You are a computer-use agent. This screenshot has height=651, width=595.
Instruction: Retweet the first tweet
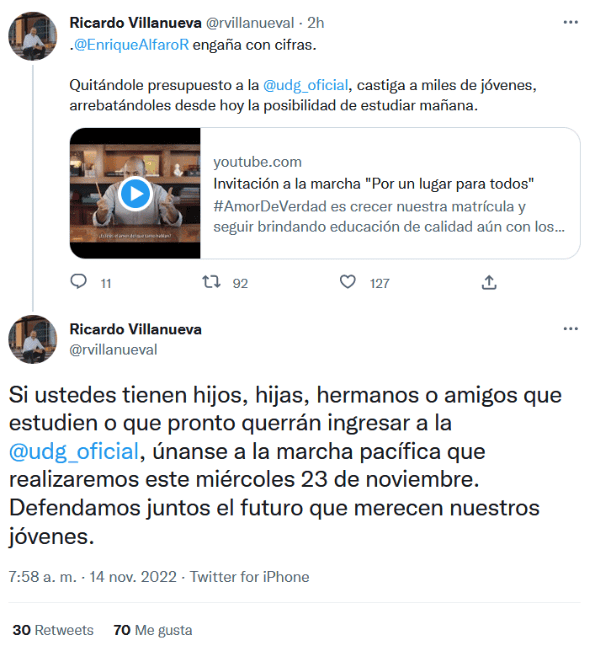click(x=211, y=282)
